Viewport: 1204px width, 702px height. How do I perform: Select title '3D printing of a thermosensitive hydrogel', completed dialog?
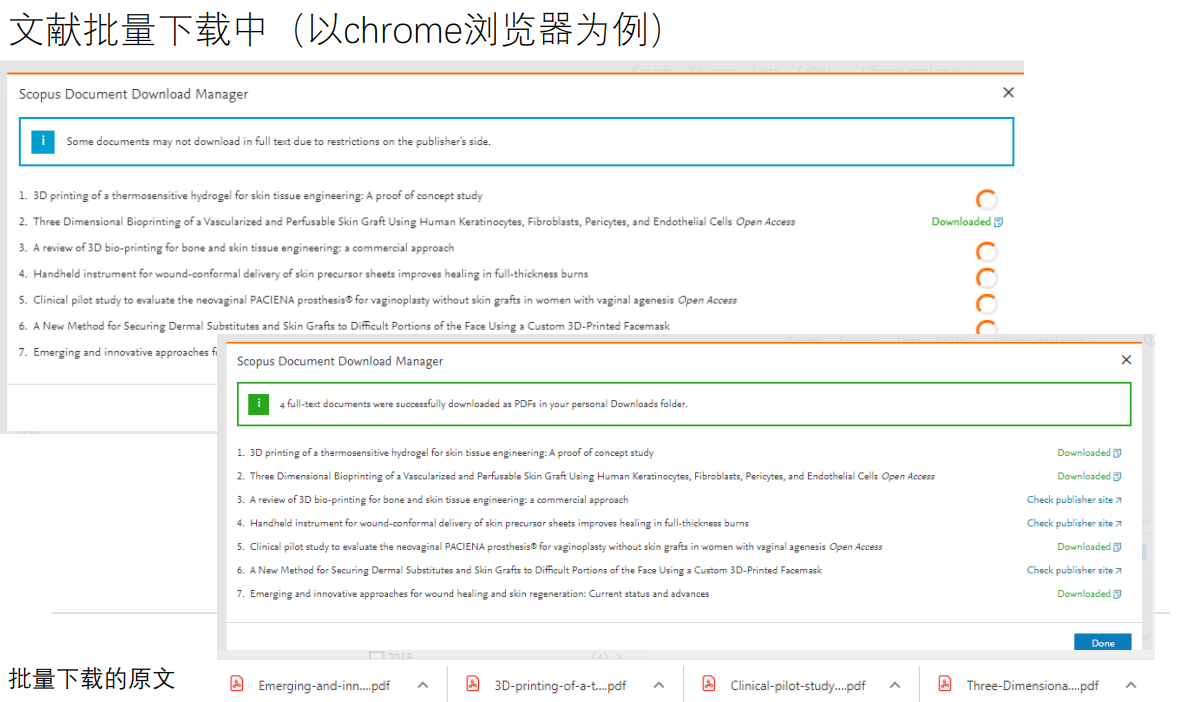click(x=452, y=453)
